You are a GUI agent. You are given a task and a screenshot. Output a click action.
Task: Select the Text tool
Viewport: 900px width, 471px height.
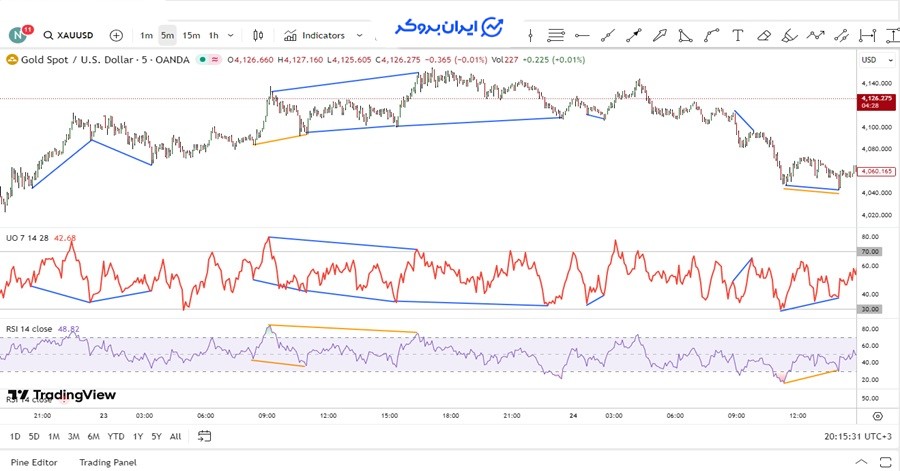click(x=738, y=35)
